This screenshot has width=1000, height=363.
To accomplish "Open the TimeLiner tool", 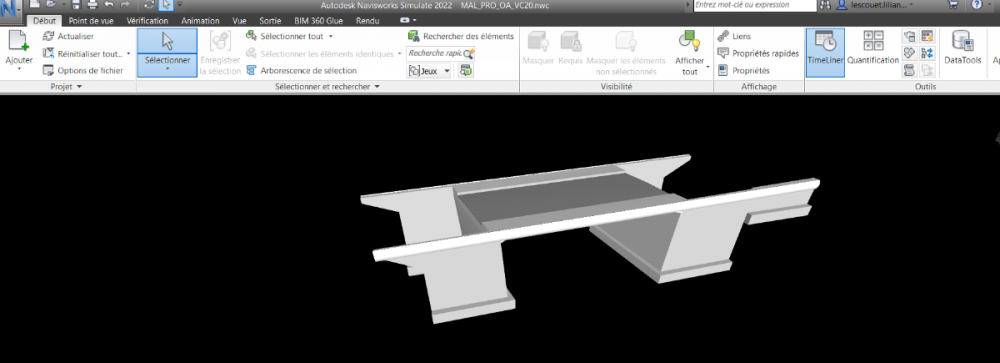I will [x=825, y=52].
